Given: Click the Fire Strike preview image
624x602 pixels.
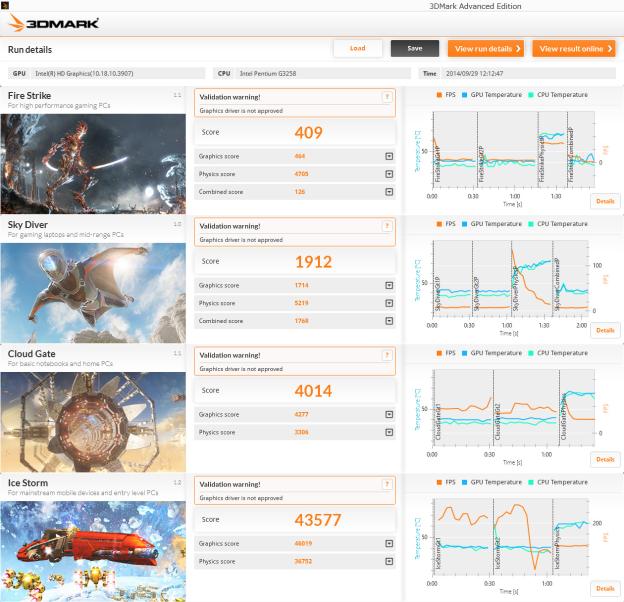Looking at the screenshot, I should 93,164.
